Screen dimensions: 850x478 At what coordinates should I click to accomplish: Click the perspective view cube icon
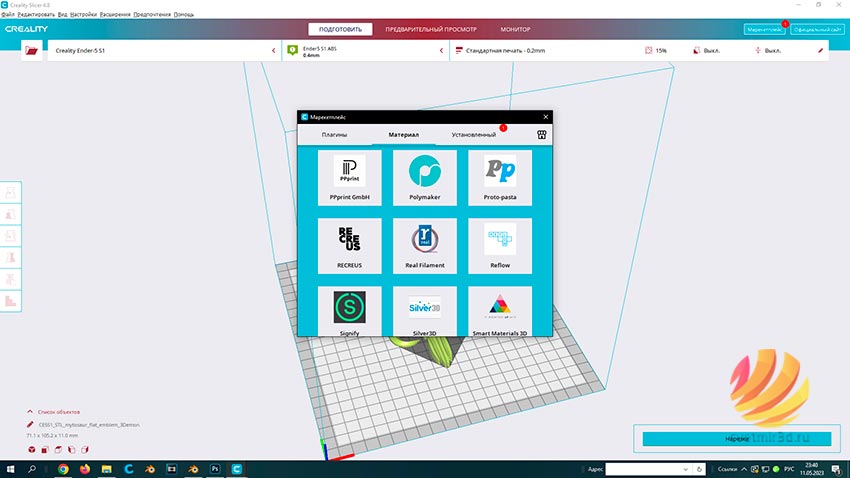[32, 449]
